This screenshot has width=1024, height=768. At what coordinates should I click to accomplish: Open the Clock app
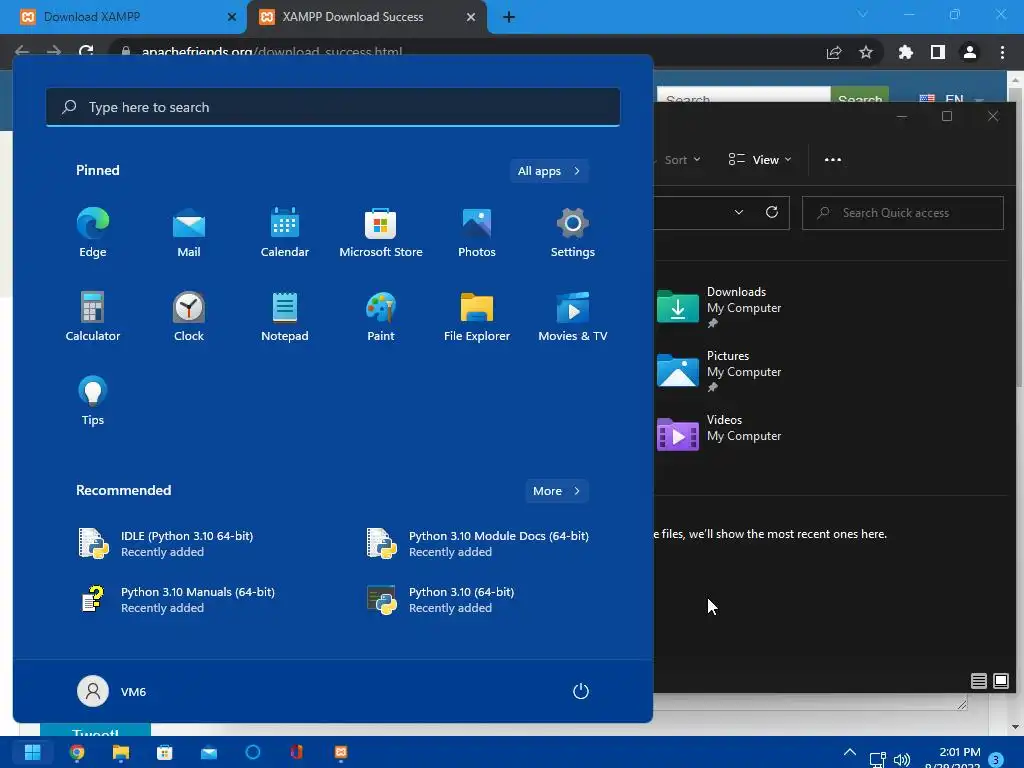point(189,317)
